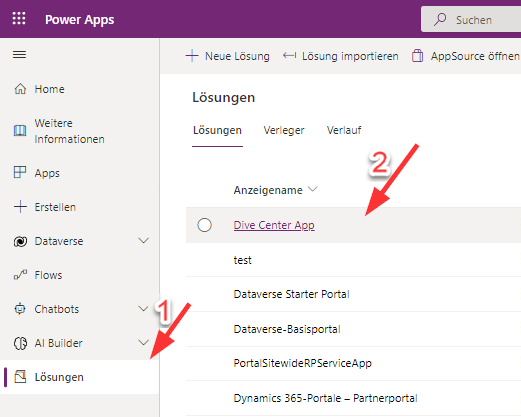521x417 pixels.
Task: Click the Power Apps title
Action: (x=80, y=20)
